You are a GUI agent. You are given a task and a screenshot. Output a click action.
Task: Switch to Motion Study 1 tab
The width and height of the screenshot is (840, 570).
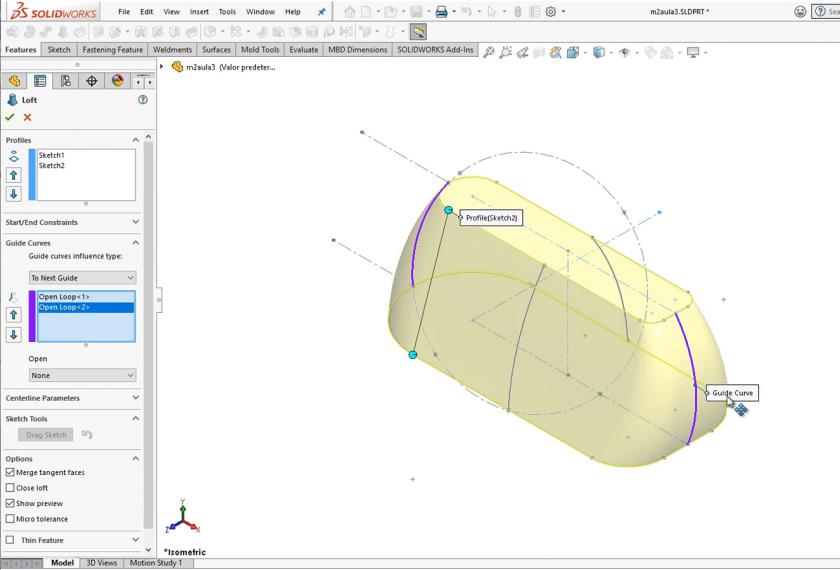tap(156, 563)
